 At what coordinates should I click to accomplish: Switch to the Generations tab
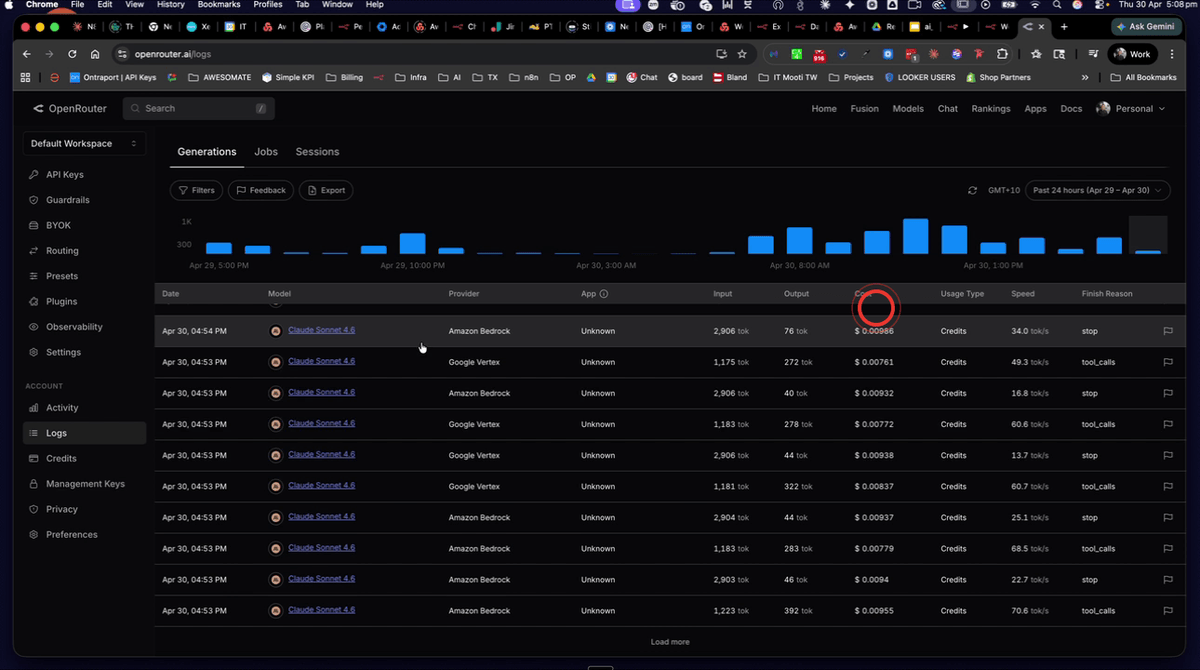207,152
